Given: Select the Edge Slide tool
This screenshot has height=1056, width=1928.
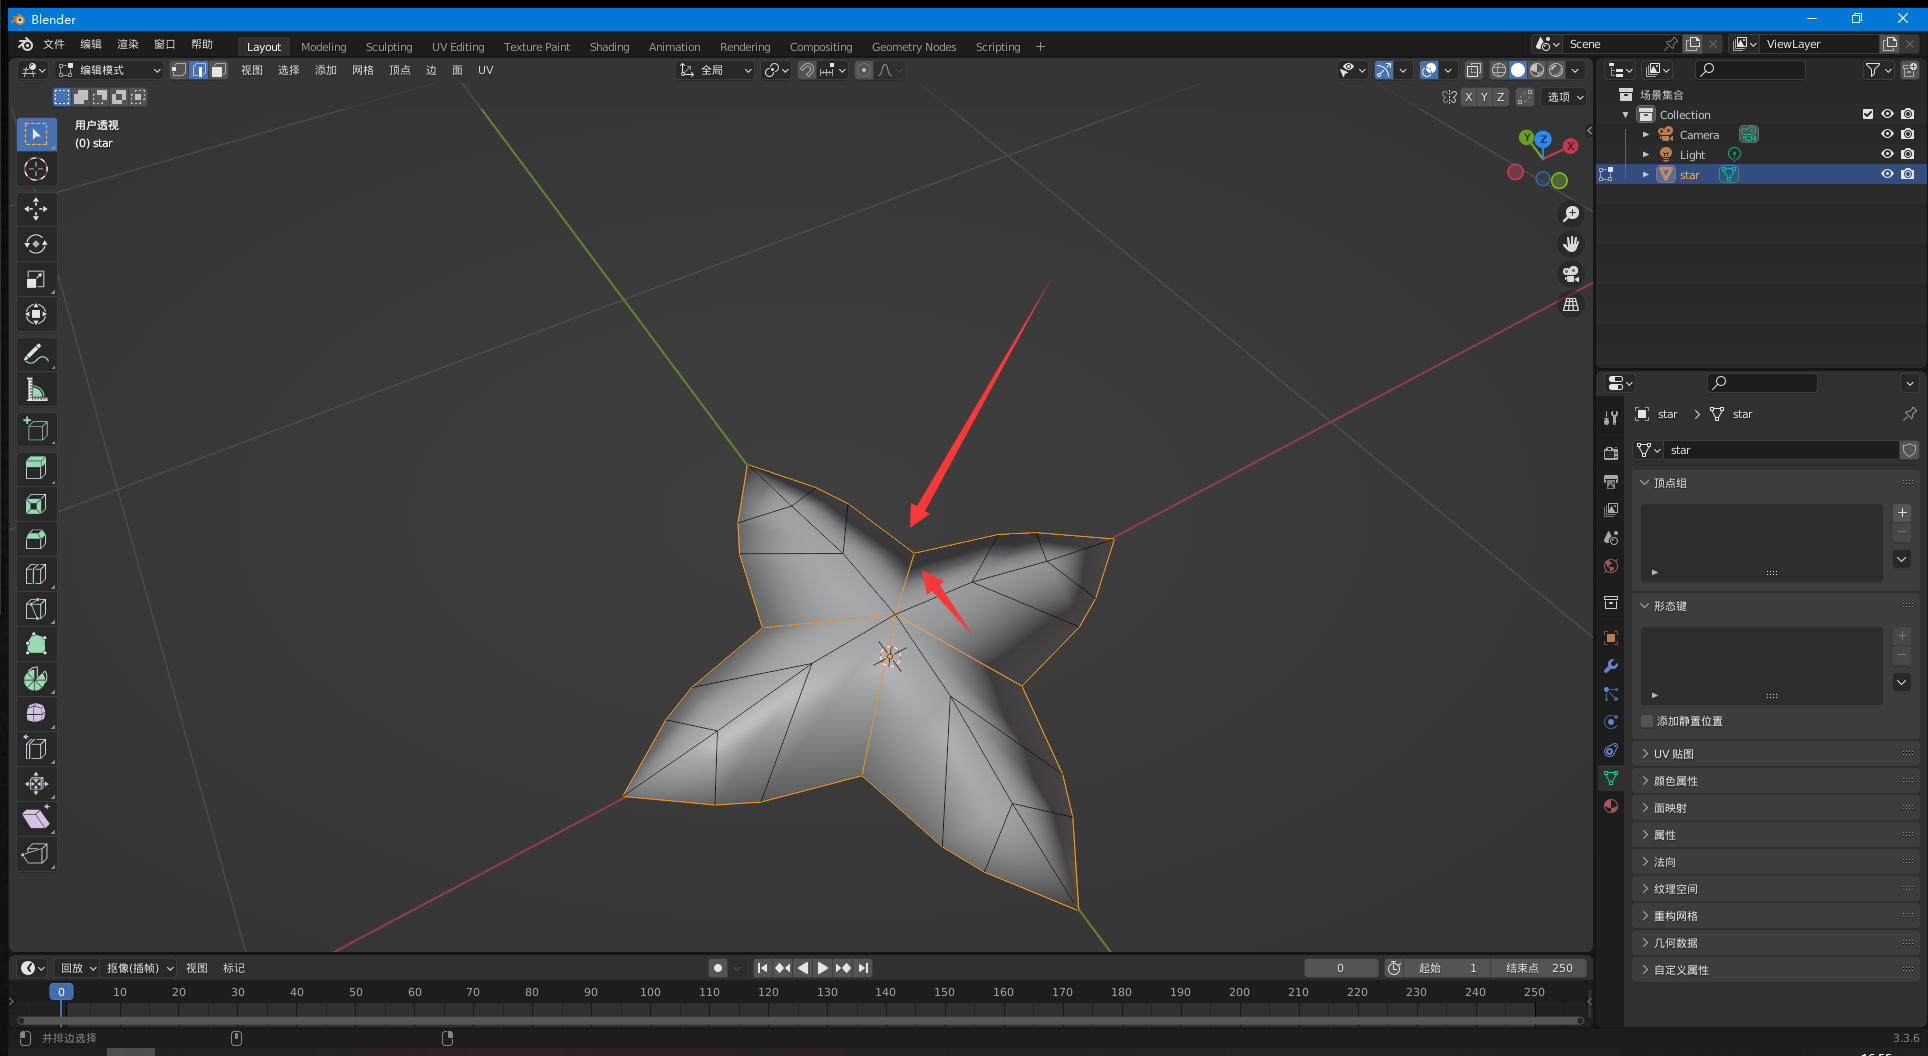Looking at the screenshot, I should (x=36, y=748).
